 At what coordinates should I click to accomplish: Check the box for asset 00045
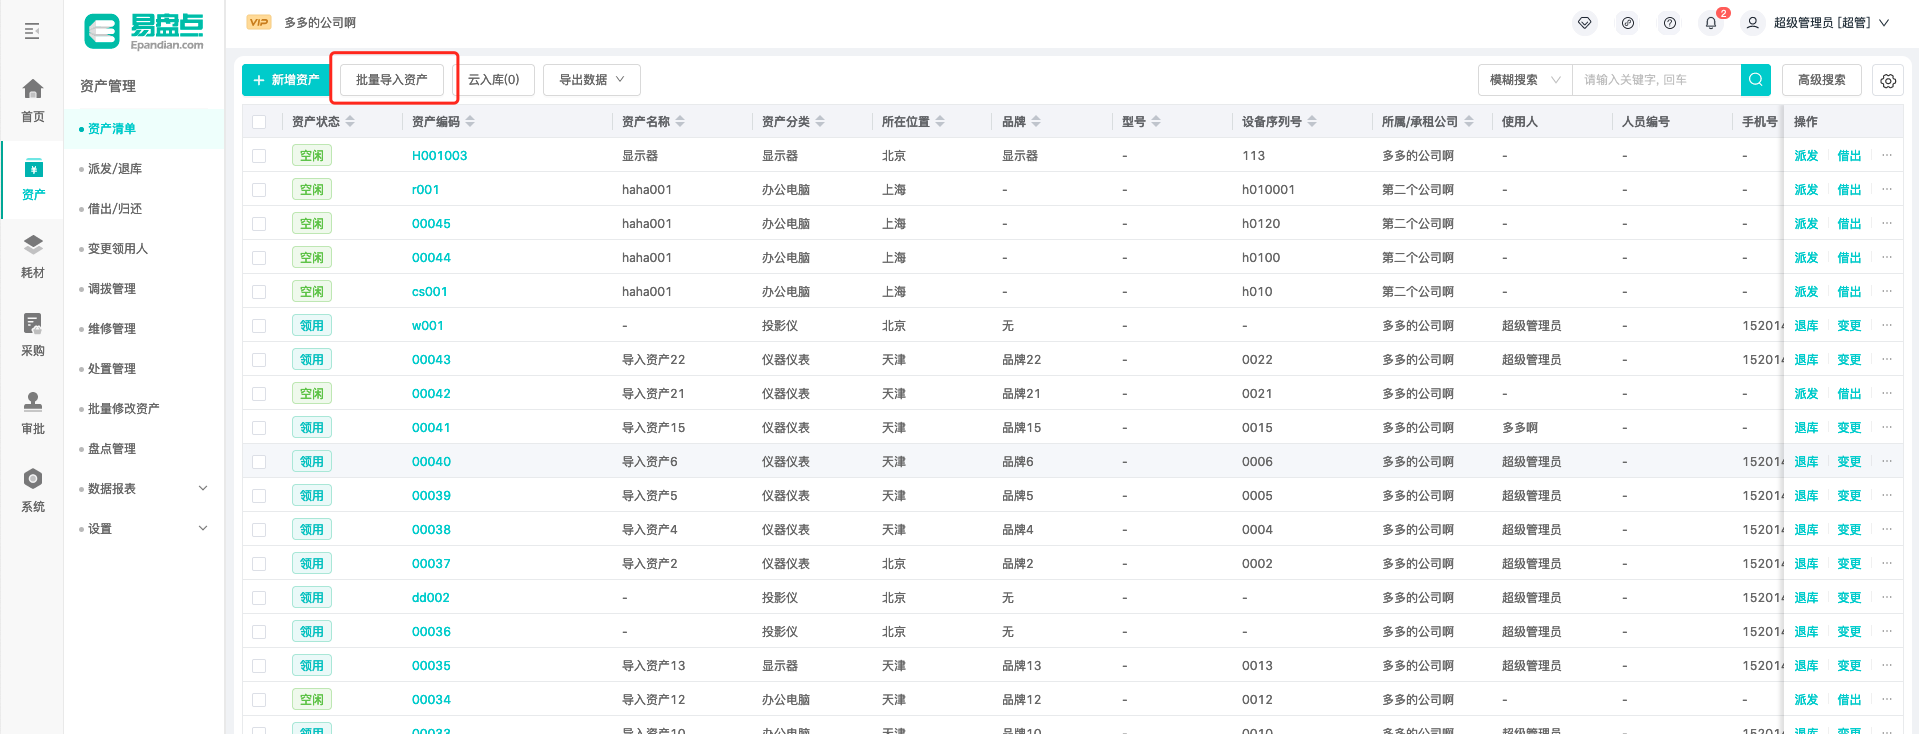259,224
